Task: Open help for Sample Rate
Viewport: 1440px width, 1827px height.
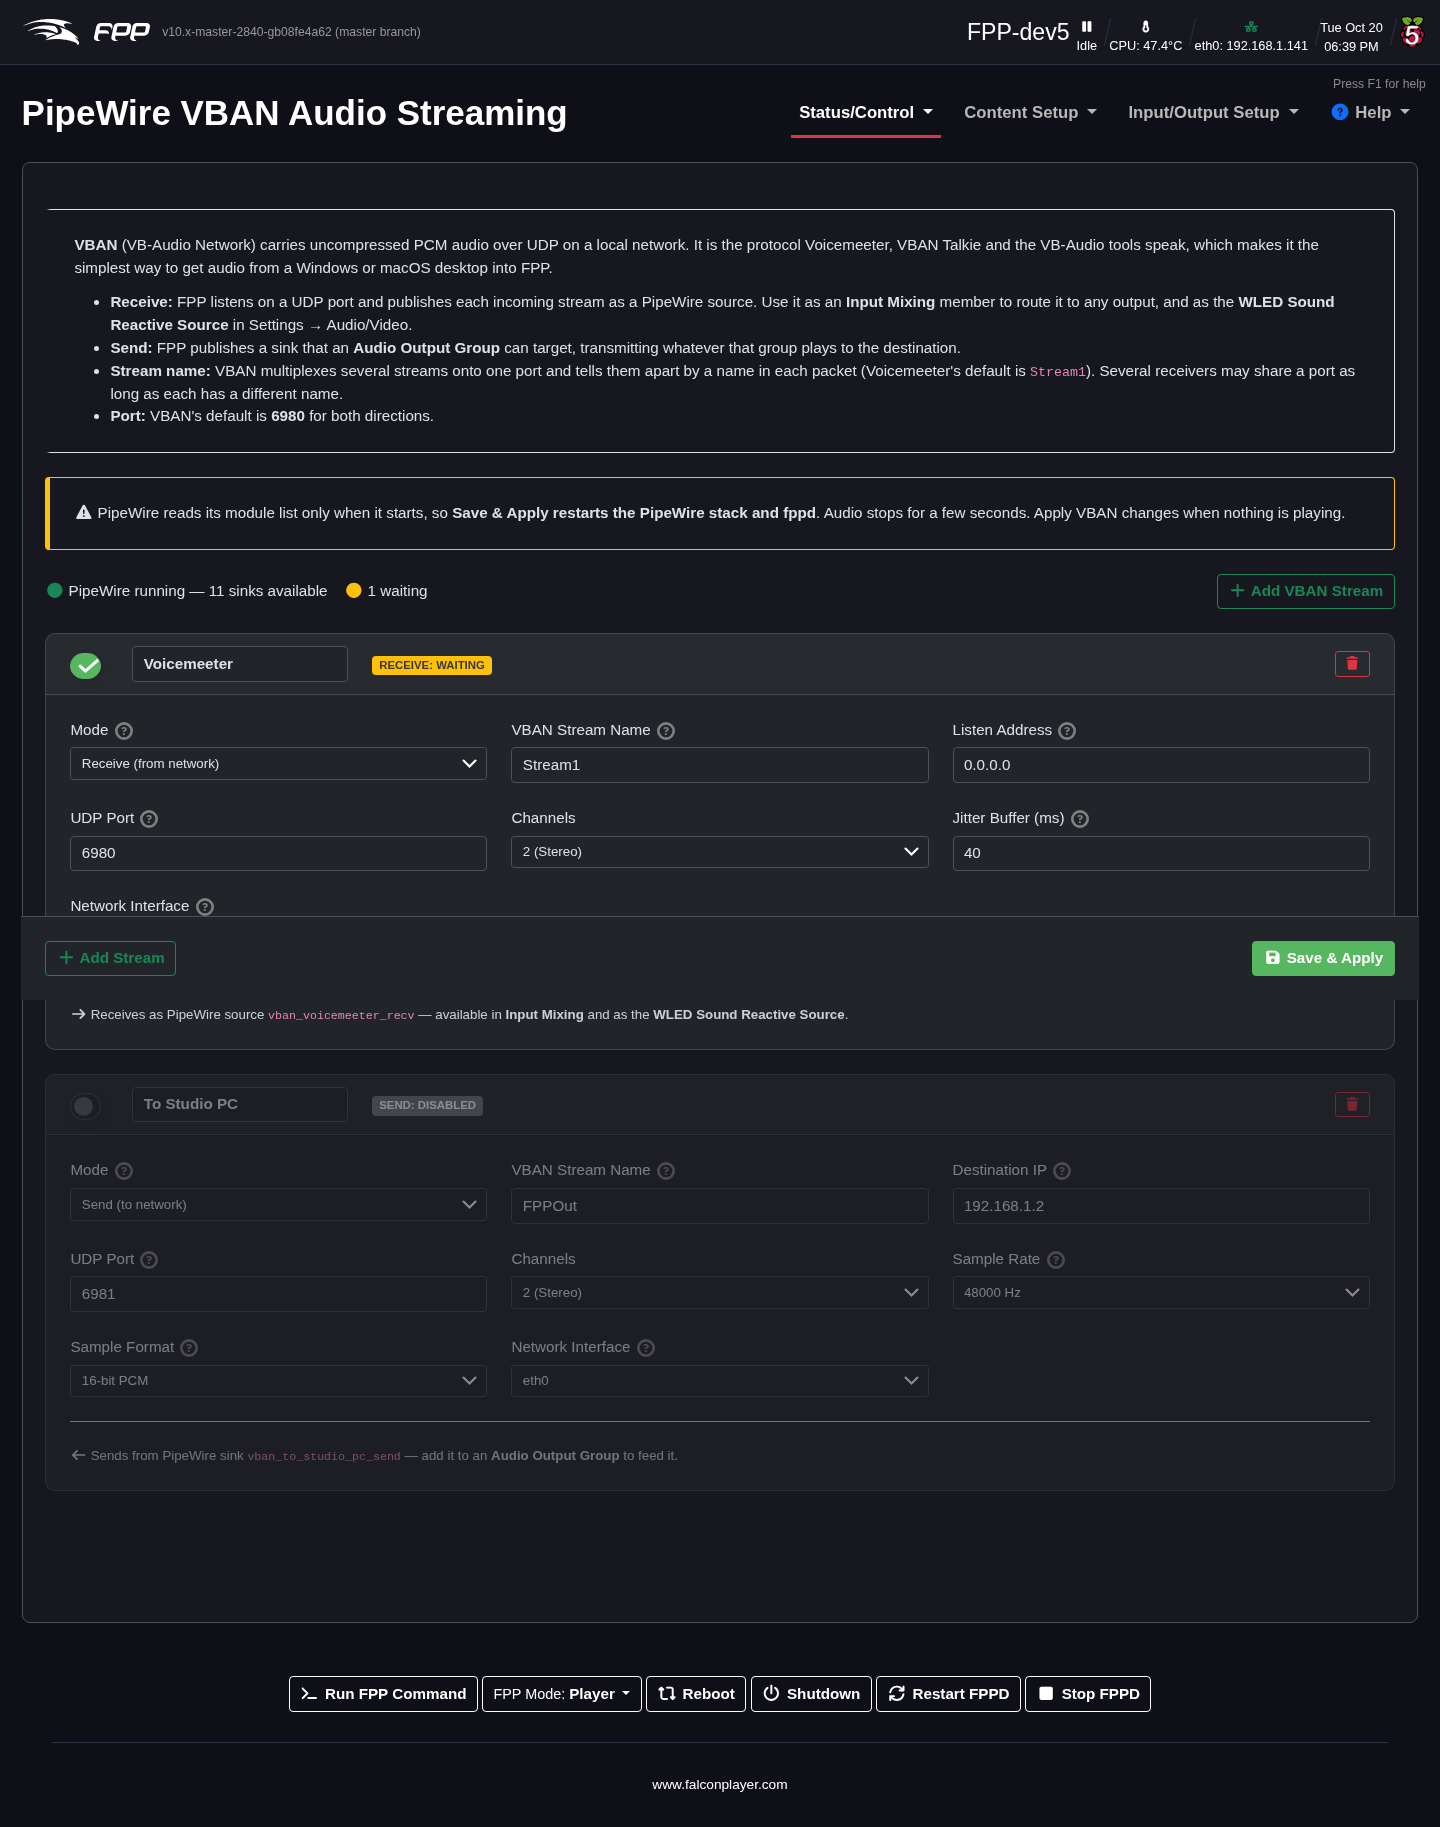Action: pyautogui.click(x=1056, y=1260)
